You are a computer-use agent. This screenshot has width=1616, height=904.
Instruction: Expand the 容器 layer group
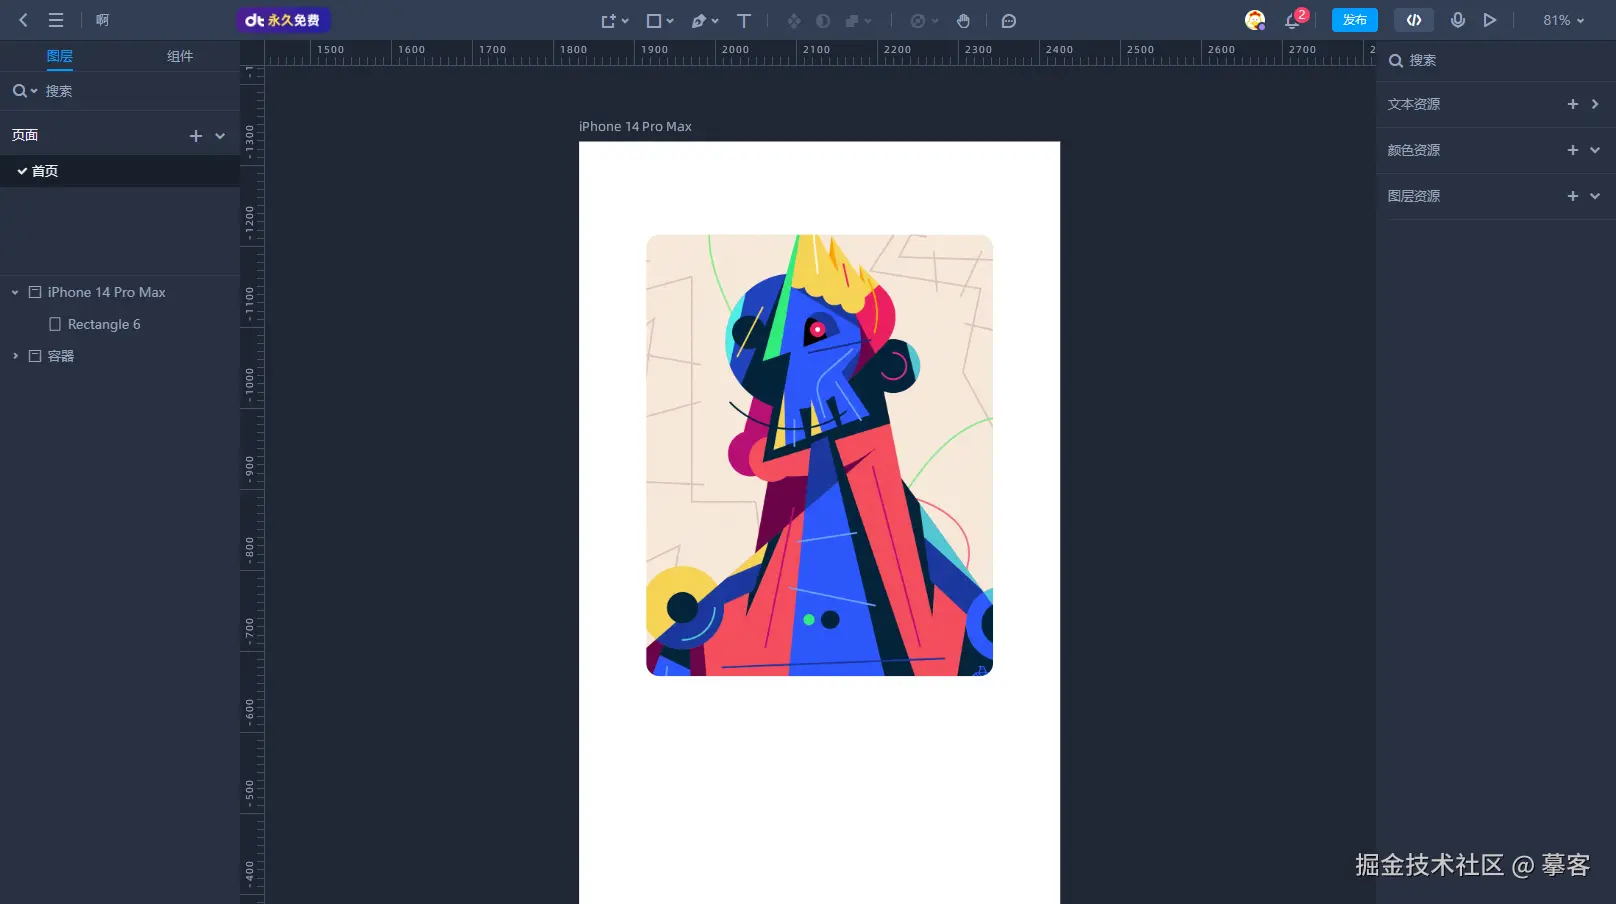pyautogui.click(x=15, y=356)
